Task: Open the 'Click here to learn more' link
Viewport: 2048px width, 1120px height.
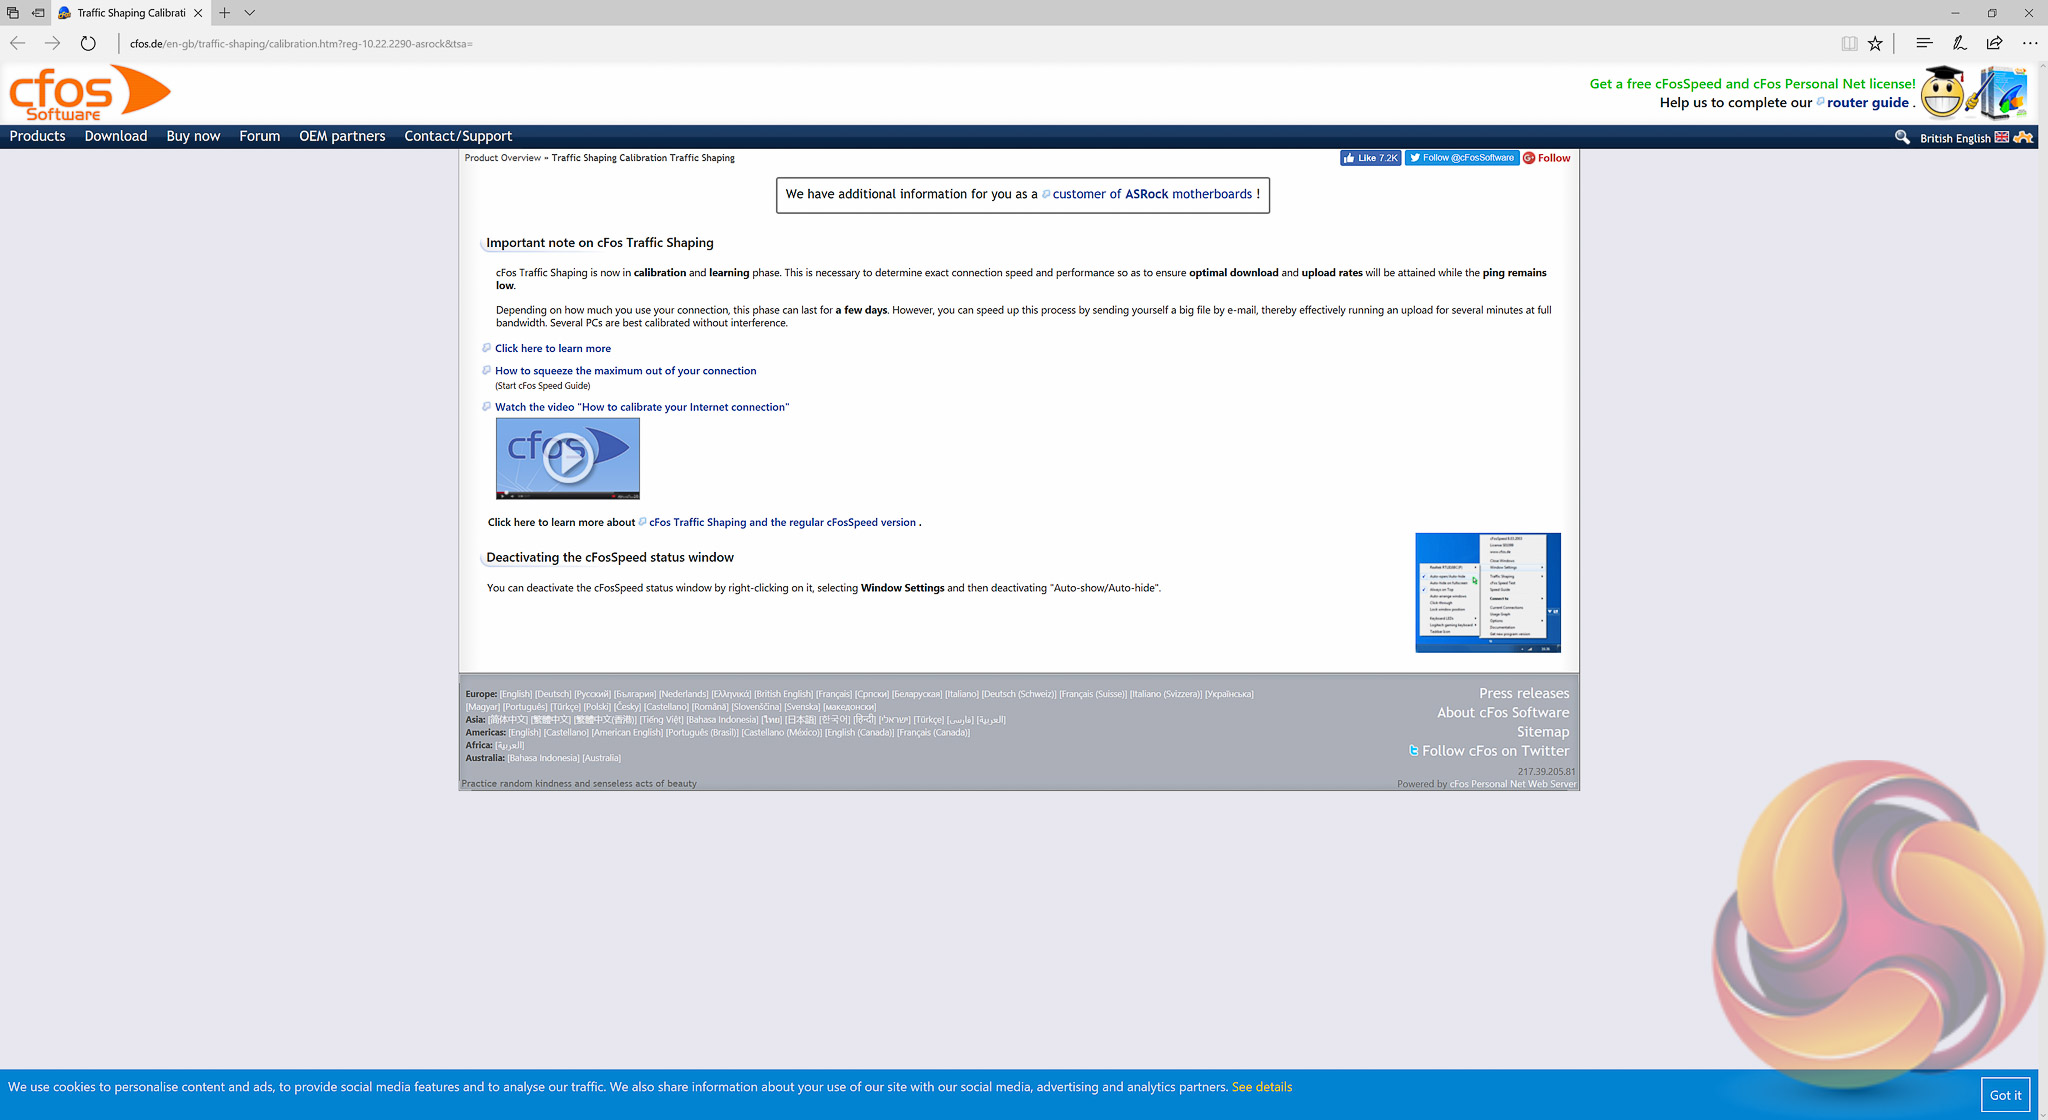Action: [552, 348]
